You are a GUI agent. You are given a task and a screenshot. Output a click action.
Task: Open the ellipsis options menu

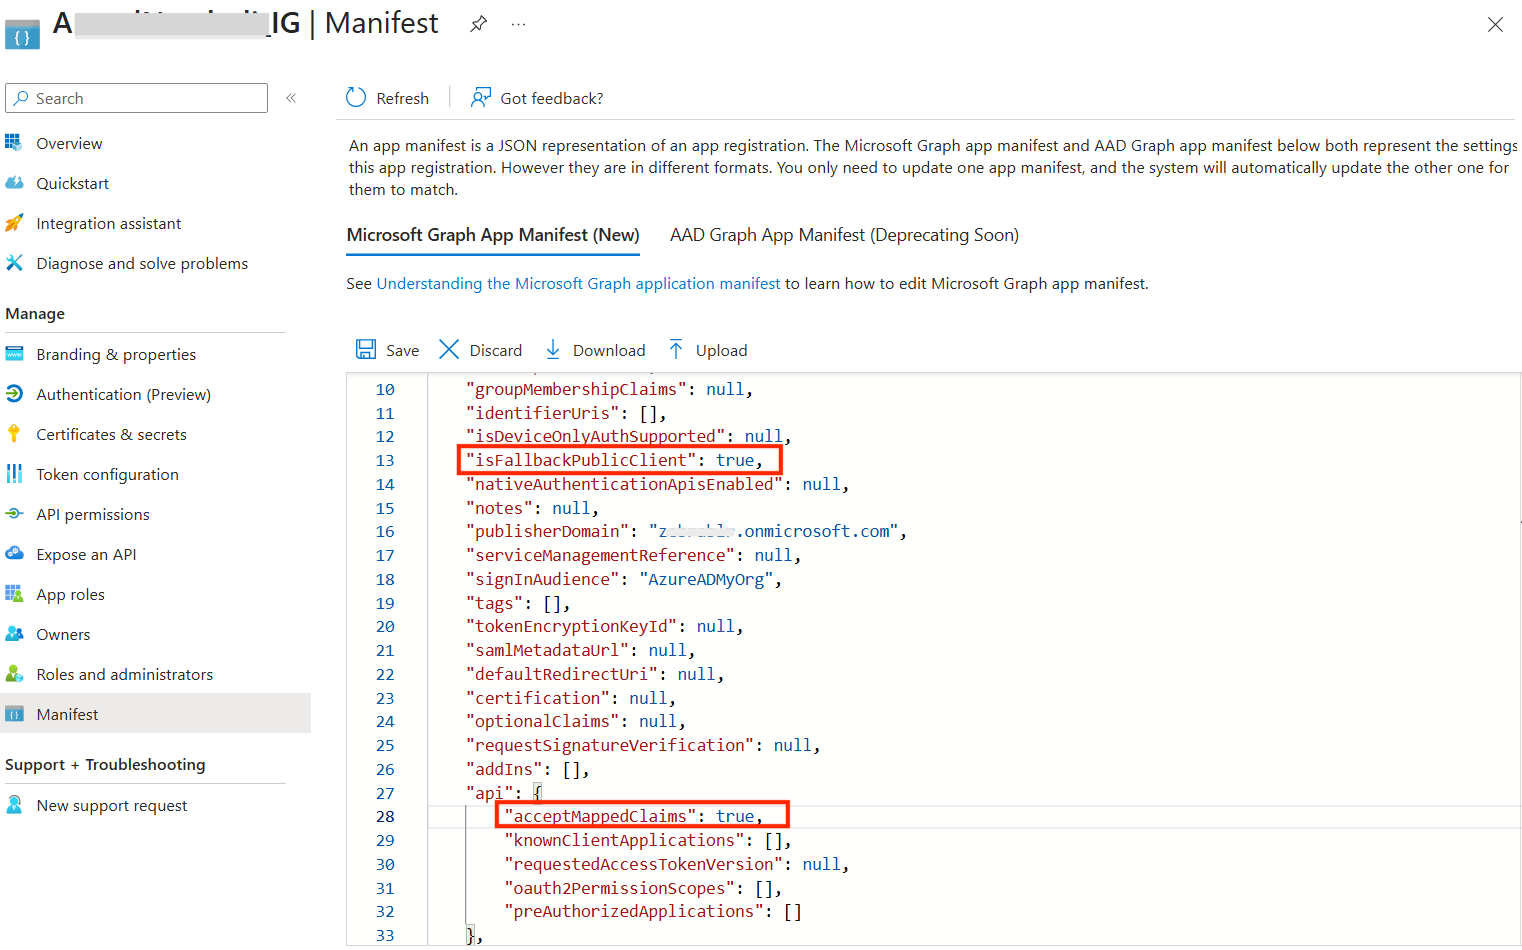click(x=518, y=24)
